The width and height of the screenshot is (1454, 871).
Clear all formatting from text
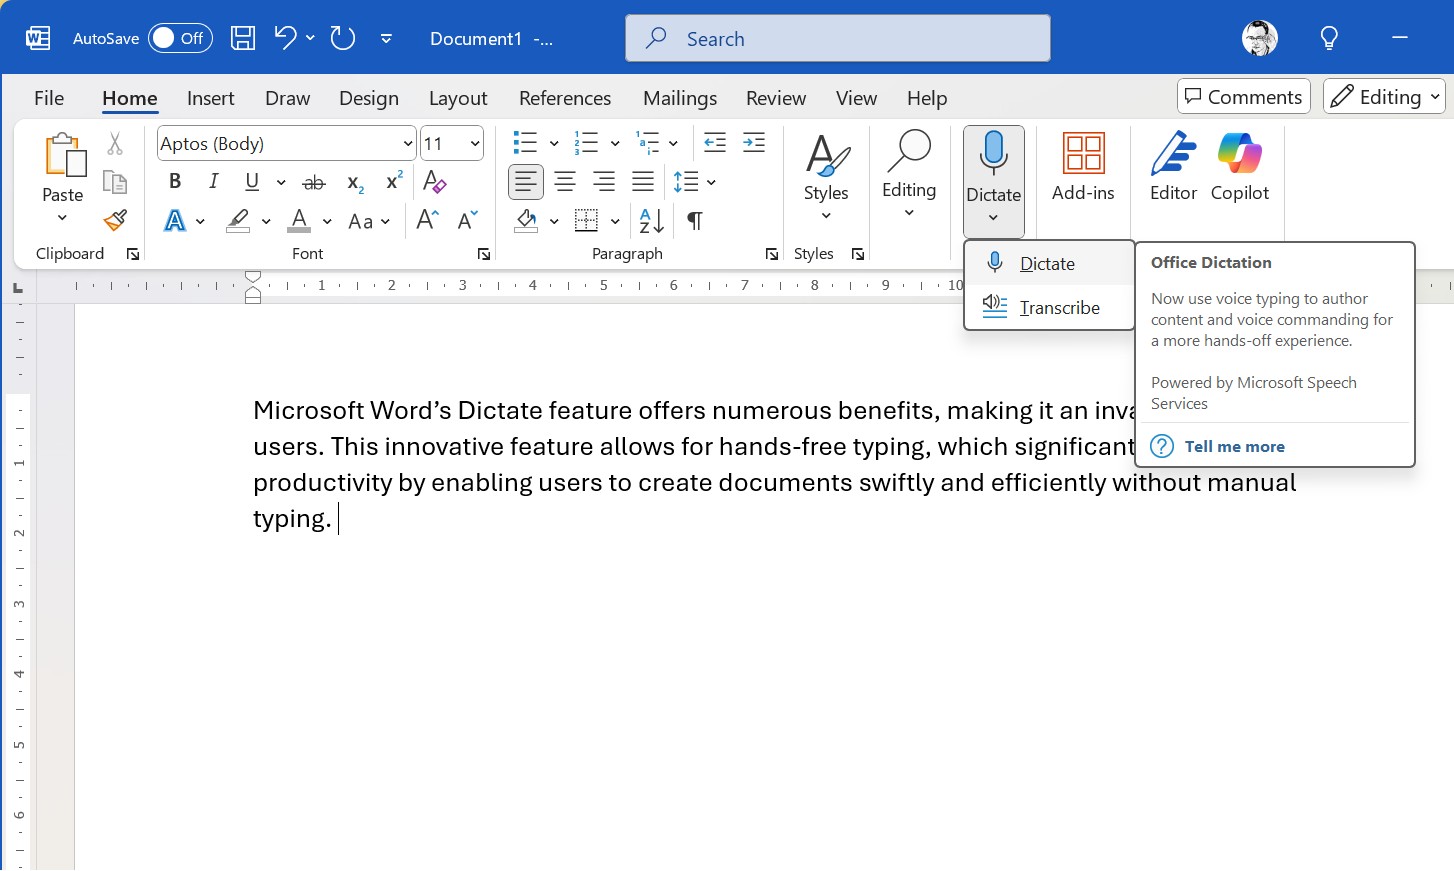point(435,181)
